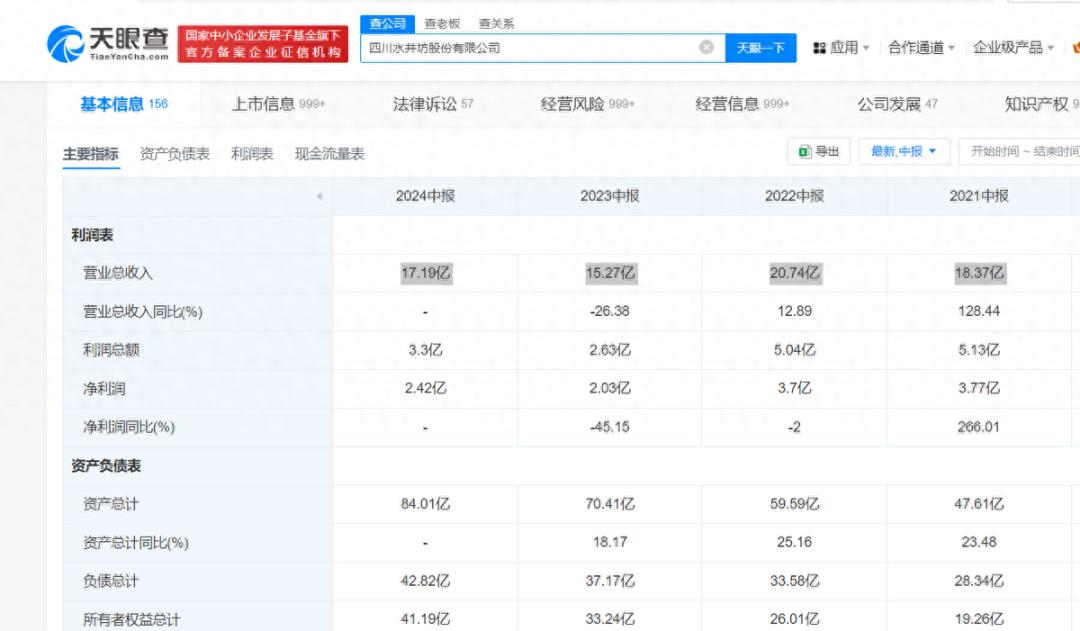Switch to the 利润表 sub-tab

(x=252, y=154)
